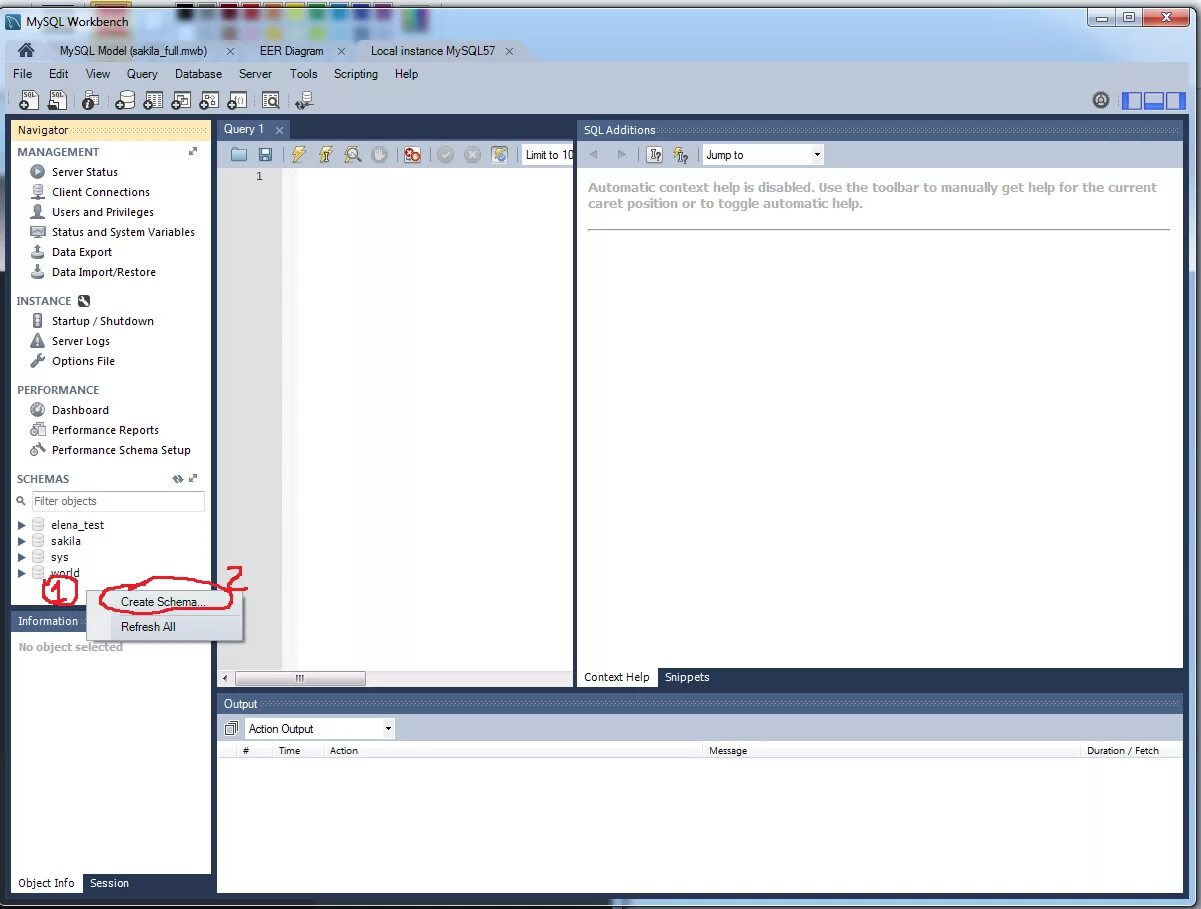
Task: Open Data Export
Action: [82, 252]
